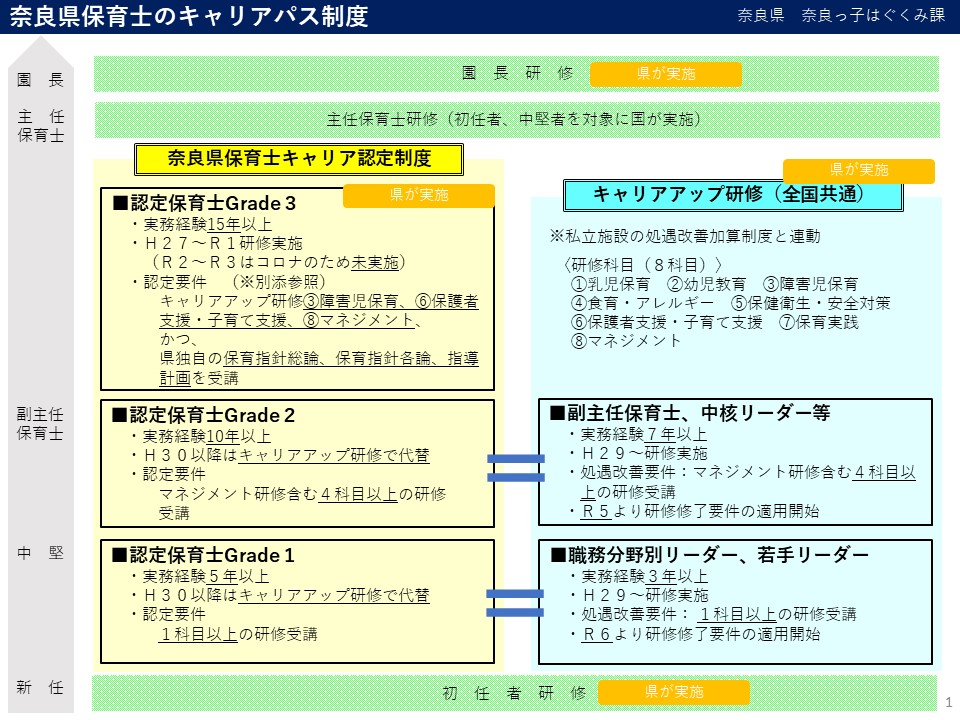Image resolution: width=960 pixels, height=720 pixels.
Task: Select the word かつ、in Grade 3
Action: [x=178, y=339]
